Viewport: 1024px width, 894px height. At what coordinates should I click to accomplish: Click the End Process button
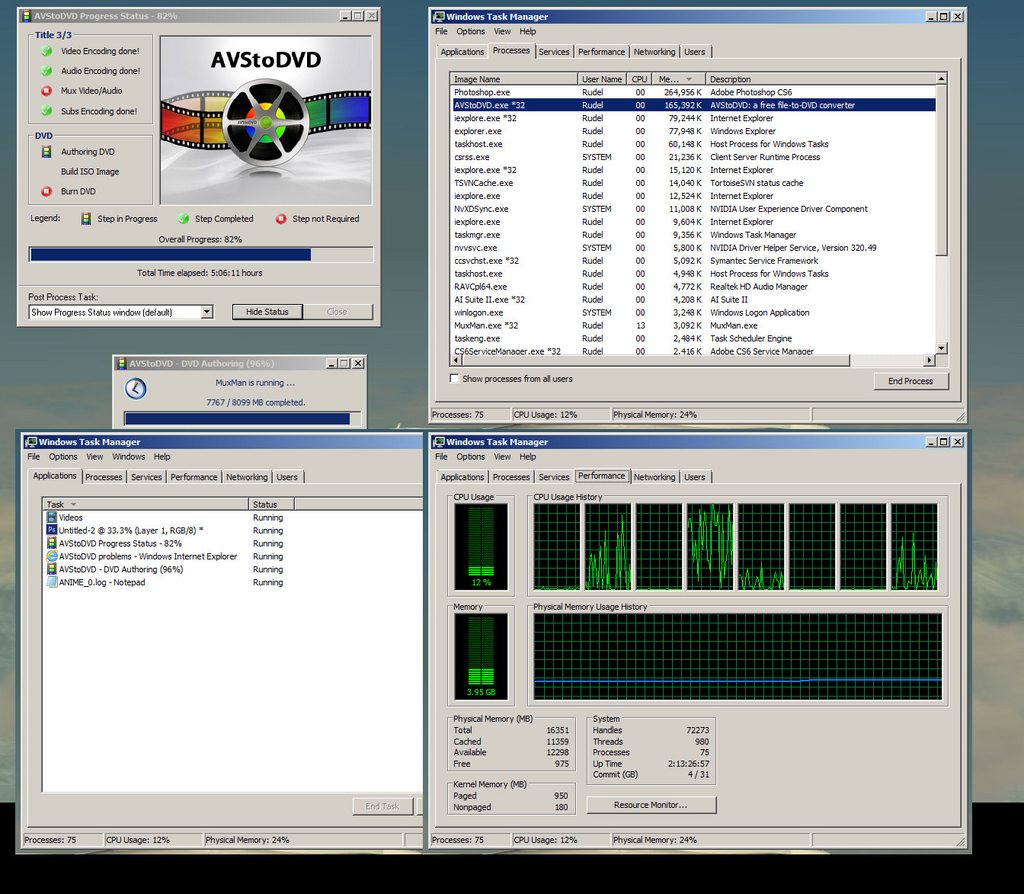(910, 381)
